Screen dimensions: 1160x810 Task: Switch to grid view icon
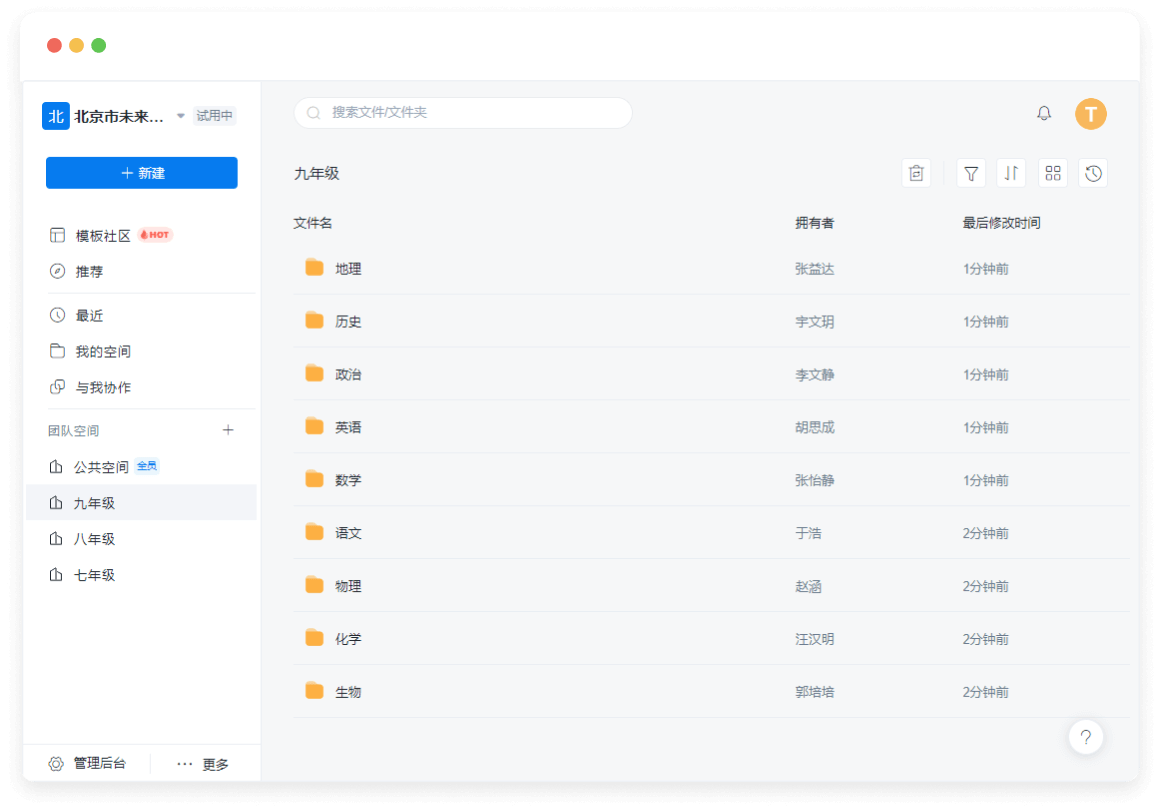coord(1052,173)
